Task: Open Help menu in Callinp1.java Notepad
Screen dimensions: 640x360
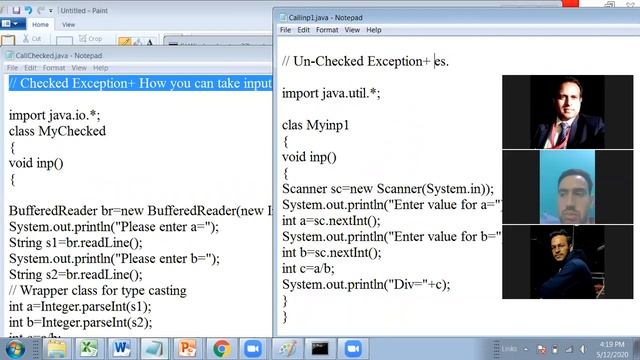Action: point(373,30)
